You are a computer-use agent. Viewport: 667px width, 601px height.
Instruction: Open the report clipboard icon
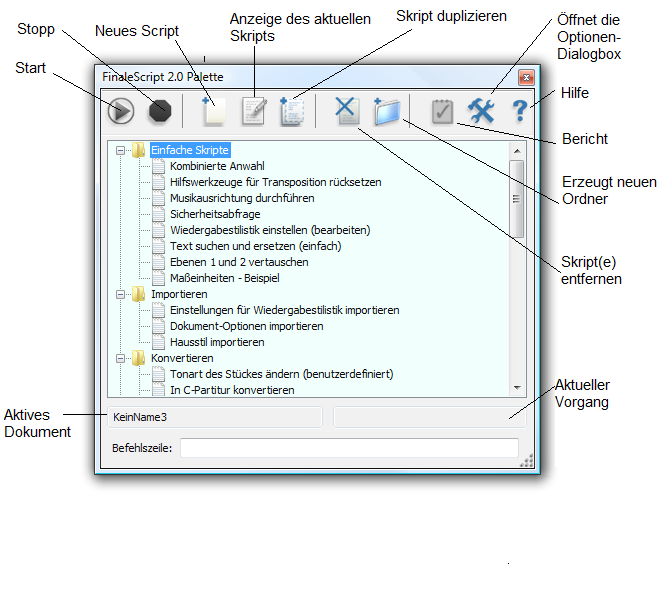[x=442, y=112]
